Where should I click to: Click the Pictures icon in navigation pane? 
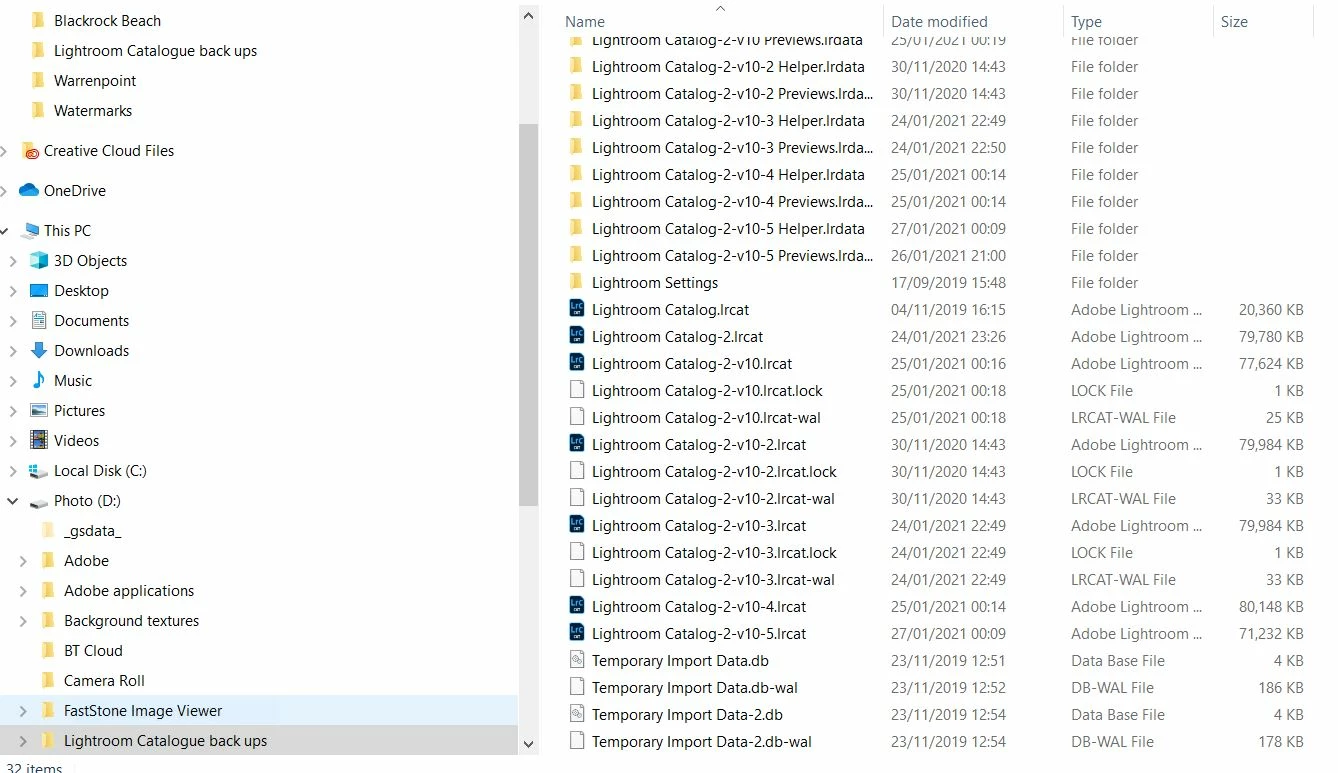pos(39,410)
